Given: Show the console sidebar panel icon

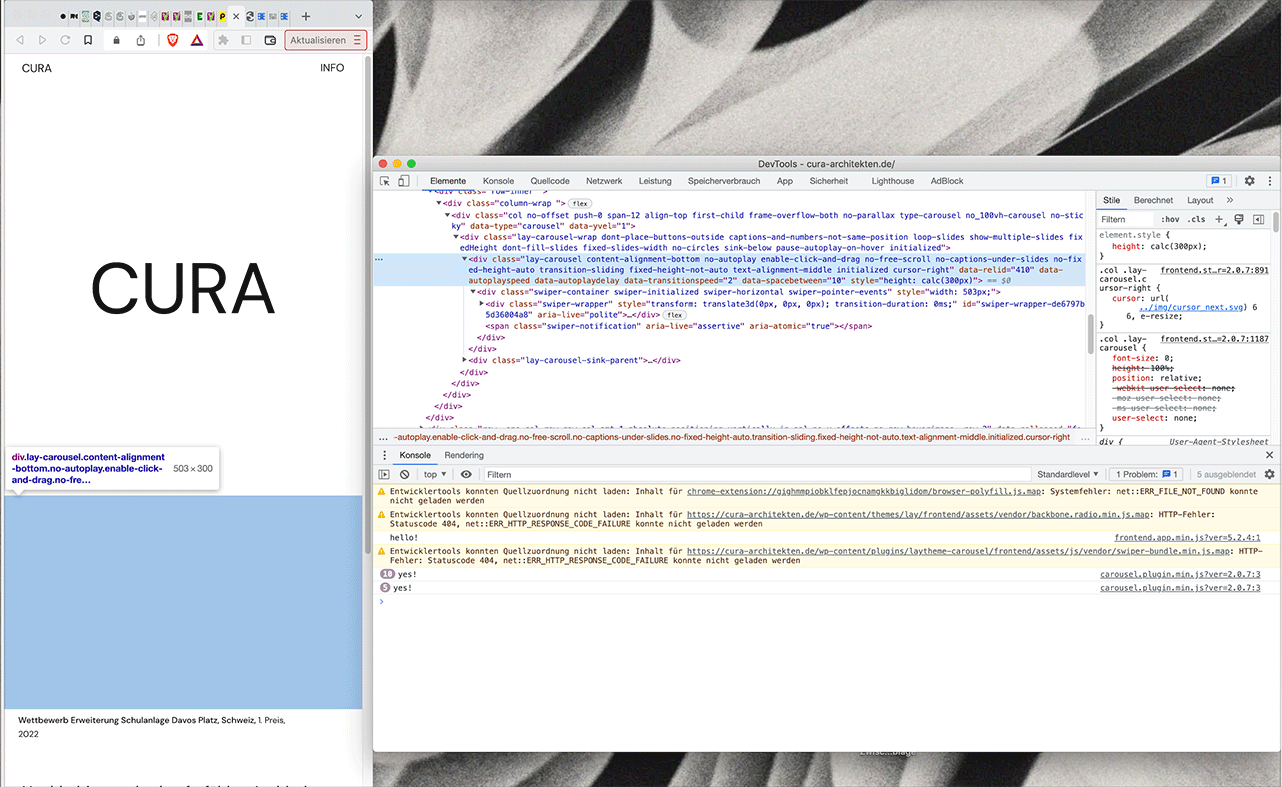Looking at the screenshot, I should tap(384, 474).
